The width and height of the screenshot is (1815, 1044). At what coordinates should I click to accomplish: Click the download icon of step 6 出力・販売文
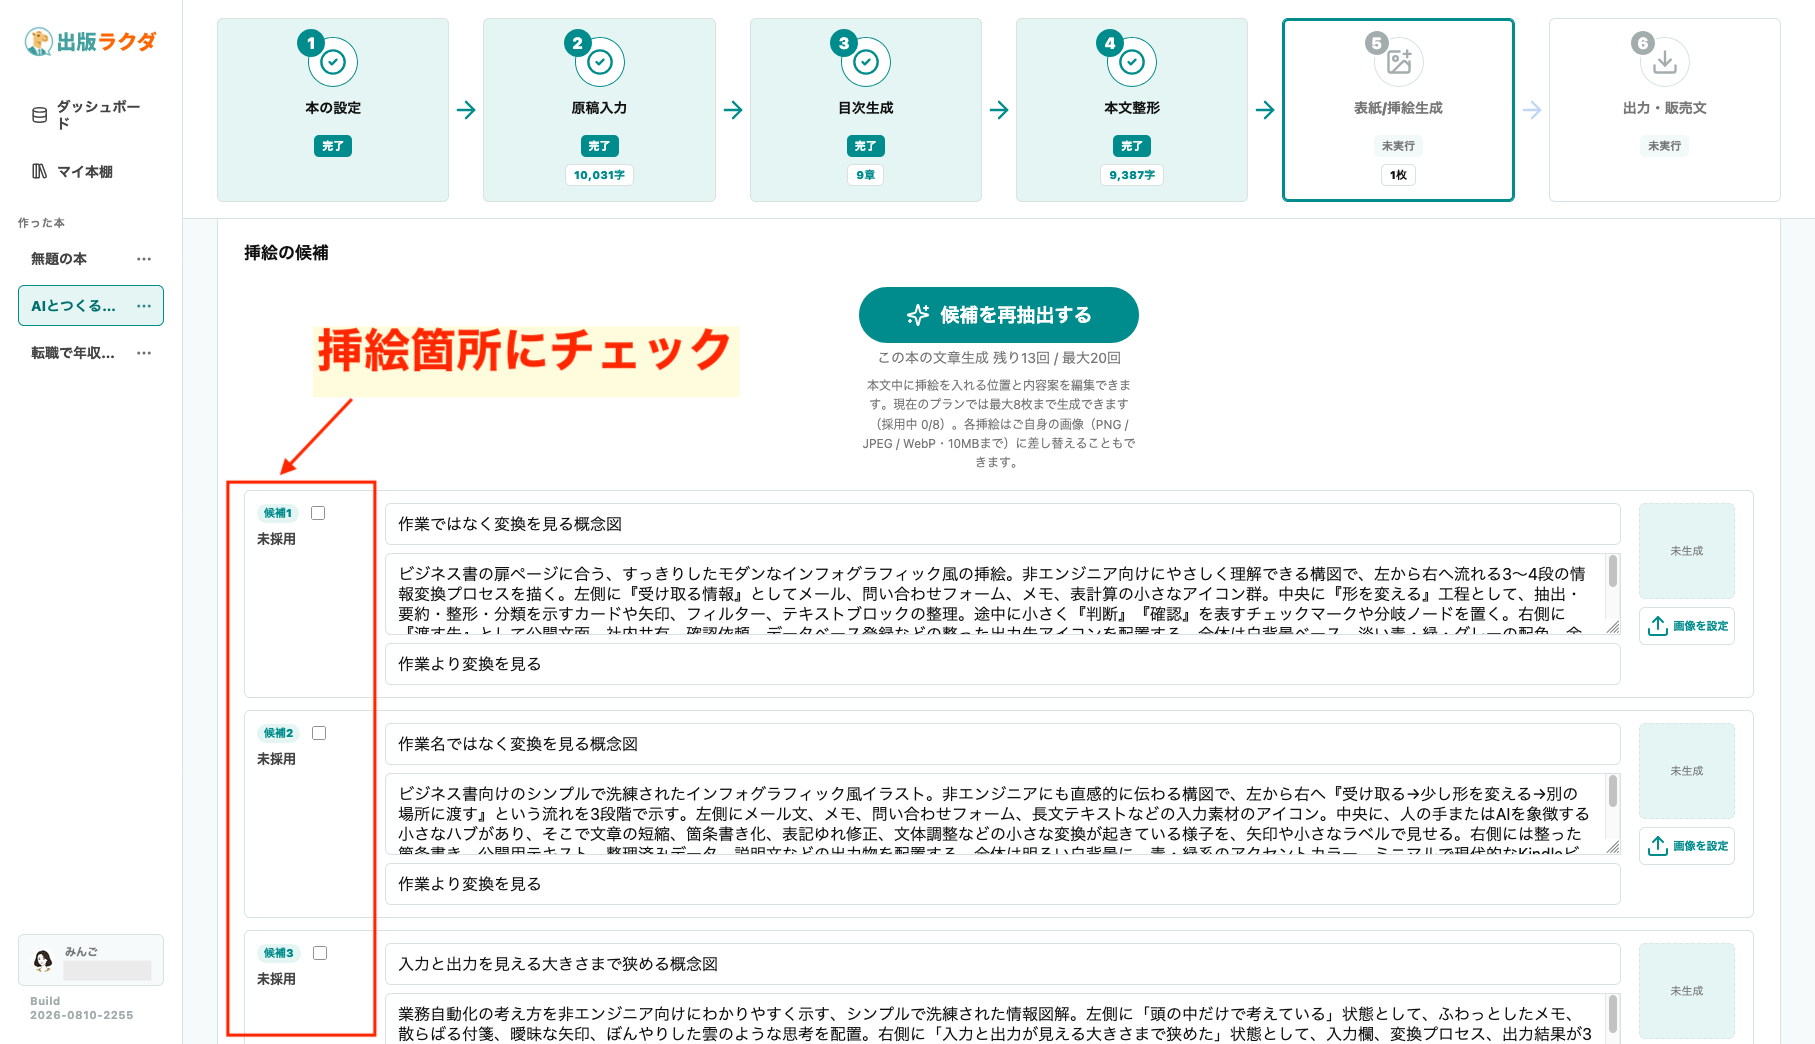point(1665,62)
